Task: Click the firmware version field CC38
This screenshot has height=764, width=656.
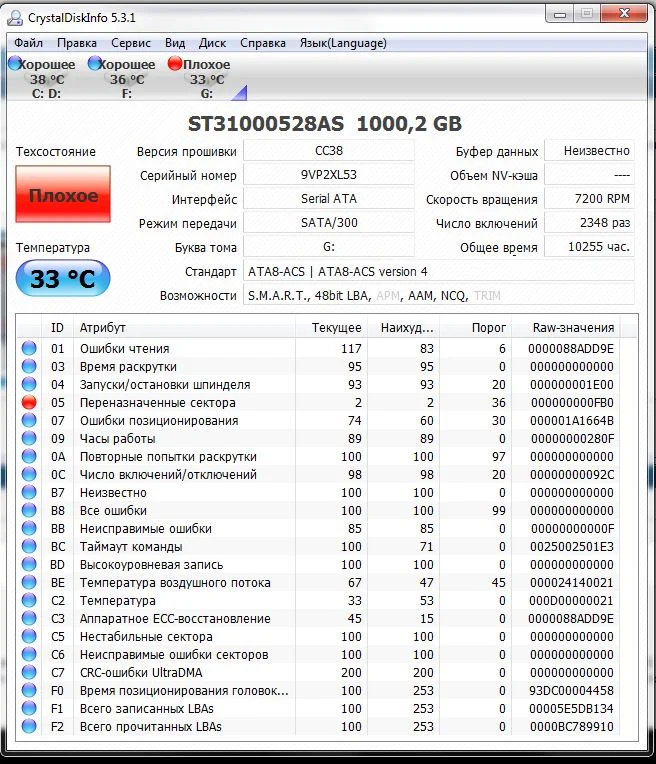Action: (329, 151)
